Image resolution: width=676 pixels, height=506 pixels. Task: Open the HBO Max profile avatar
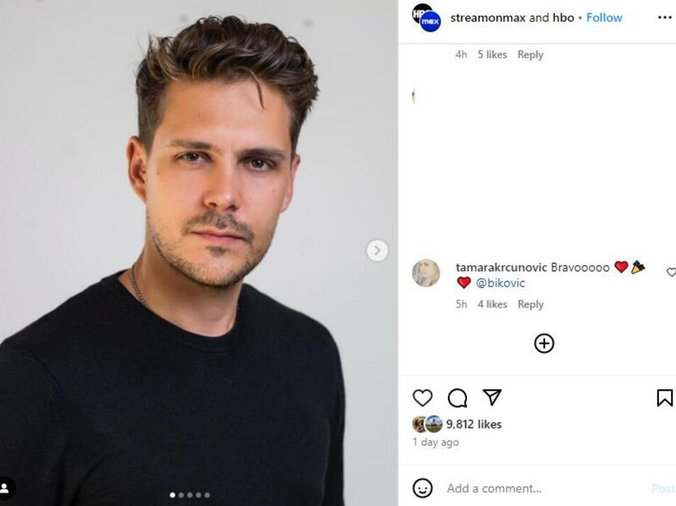point(427,18)
